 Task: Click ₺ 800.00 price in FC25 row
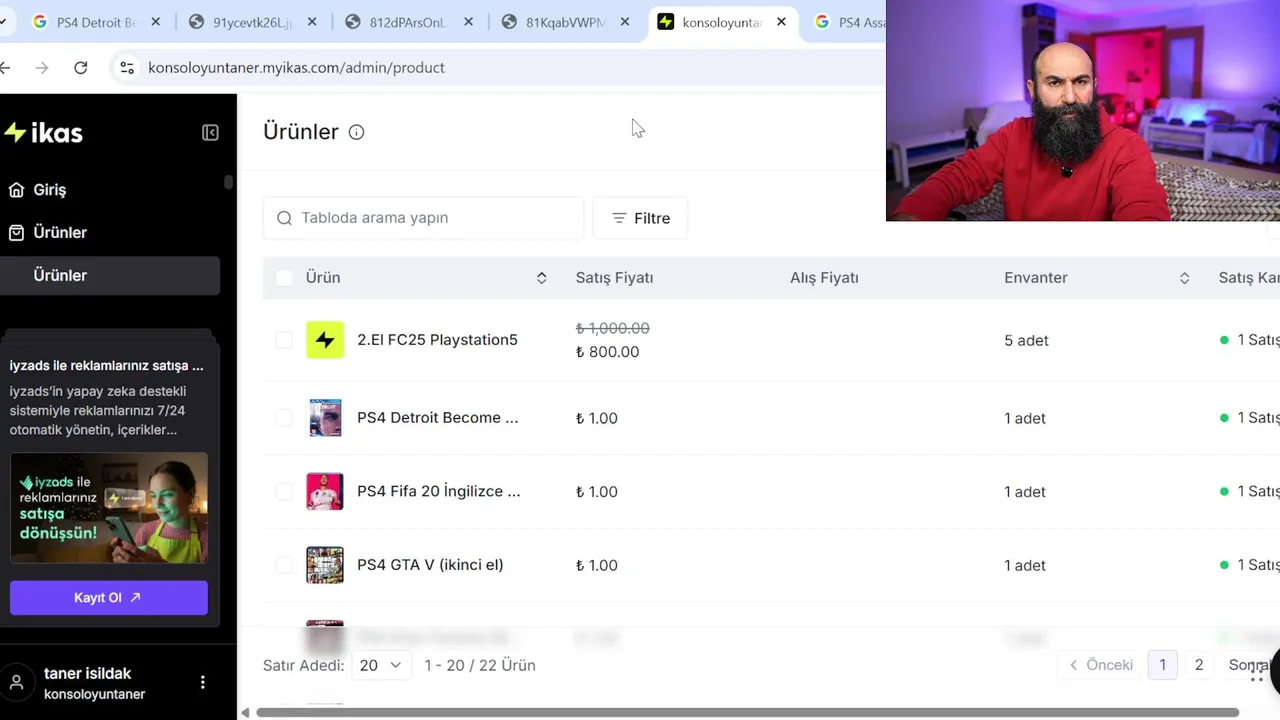click(x=607, y=352)
